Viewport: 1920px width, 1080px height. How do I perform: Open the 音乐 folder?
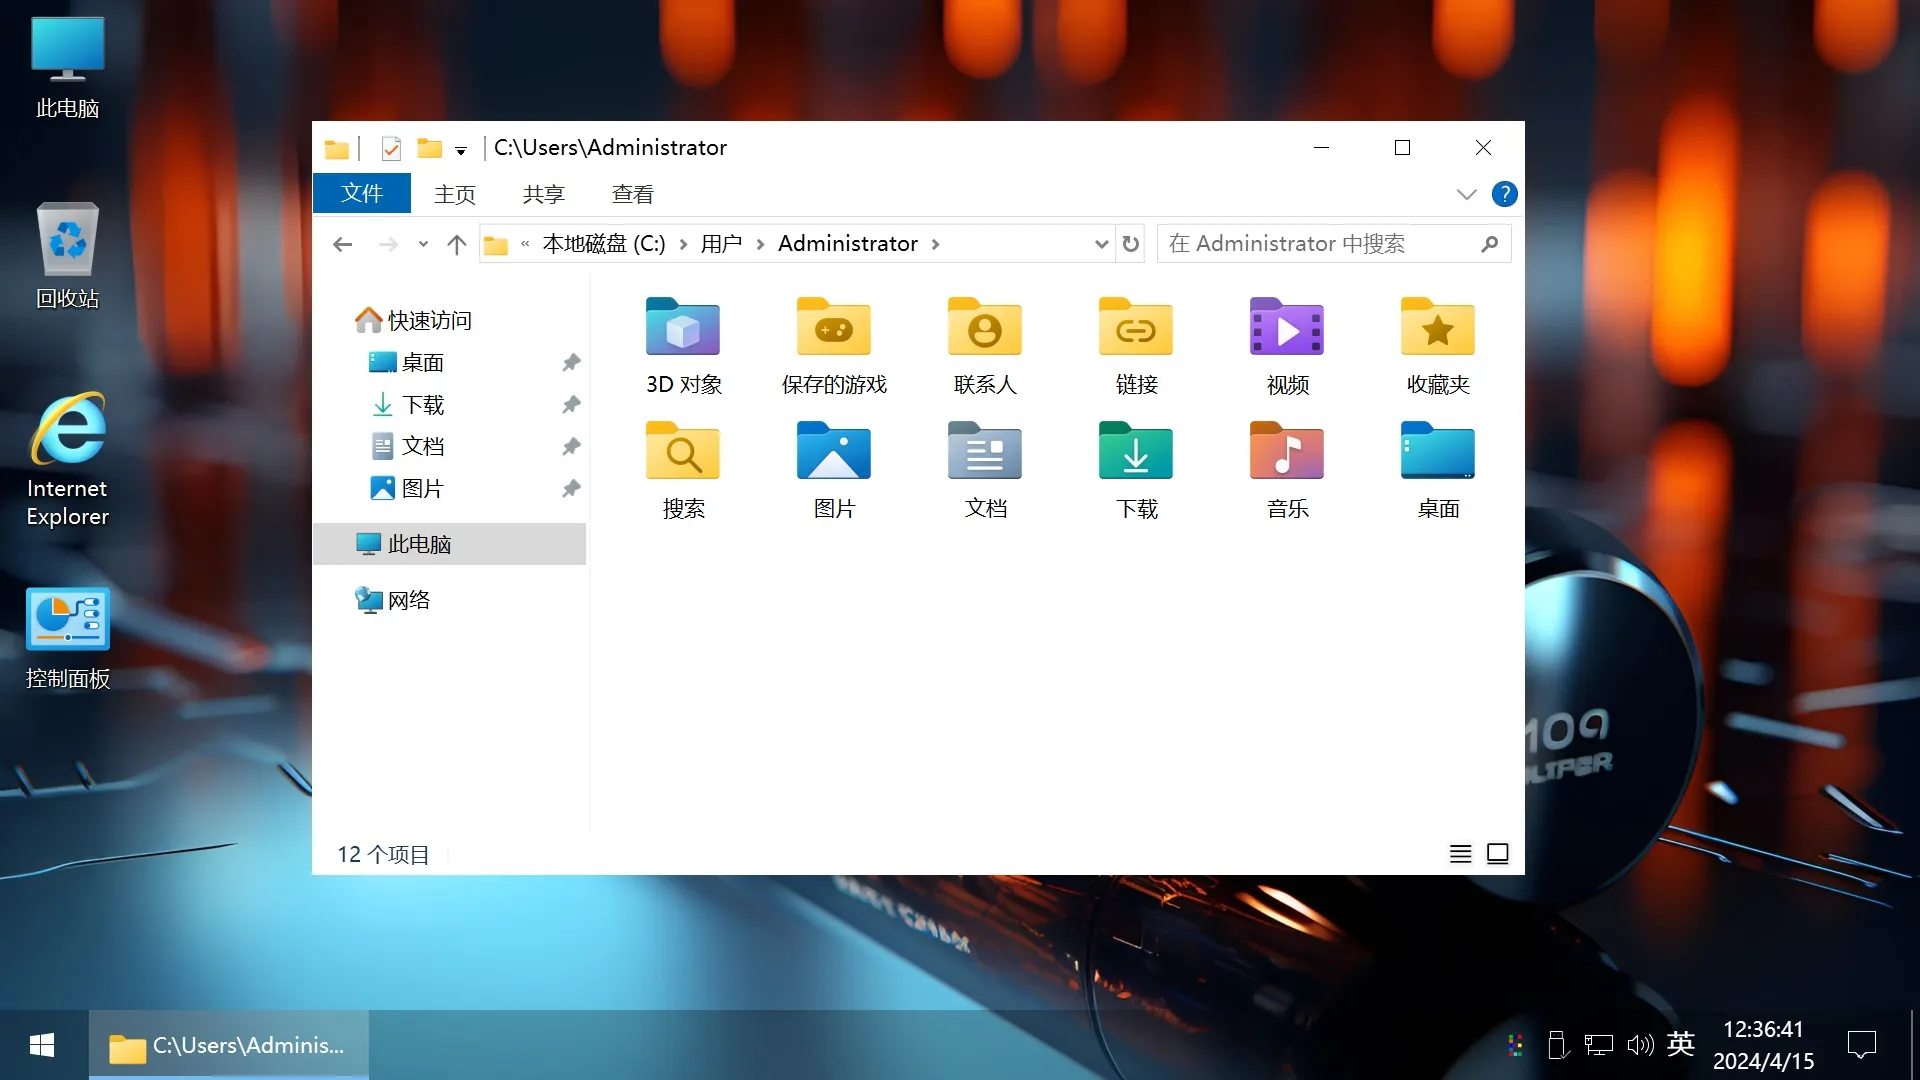(1286, 469)
